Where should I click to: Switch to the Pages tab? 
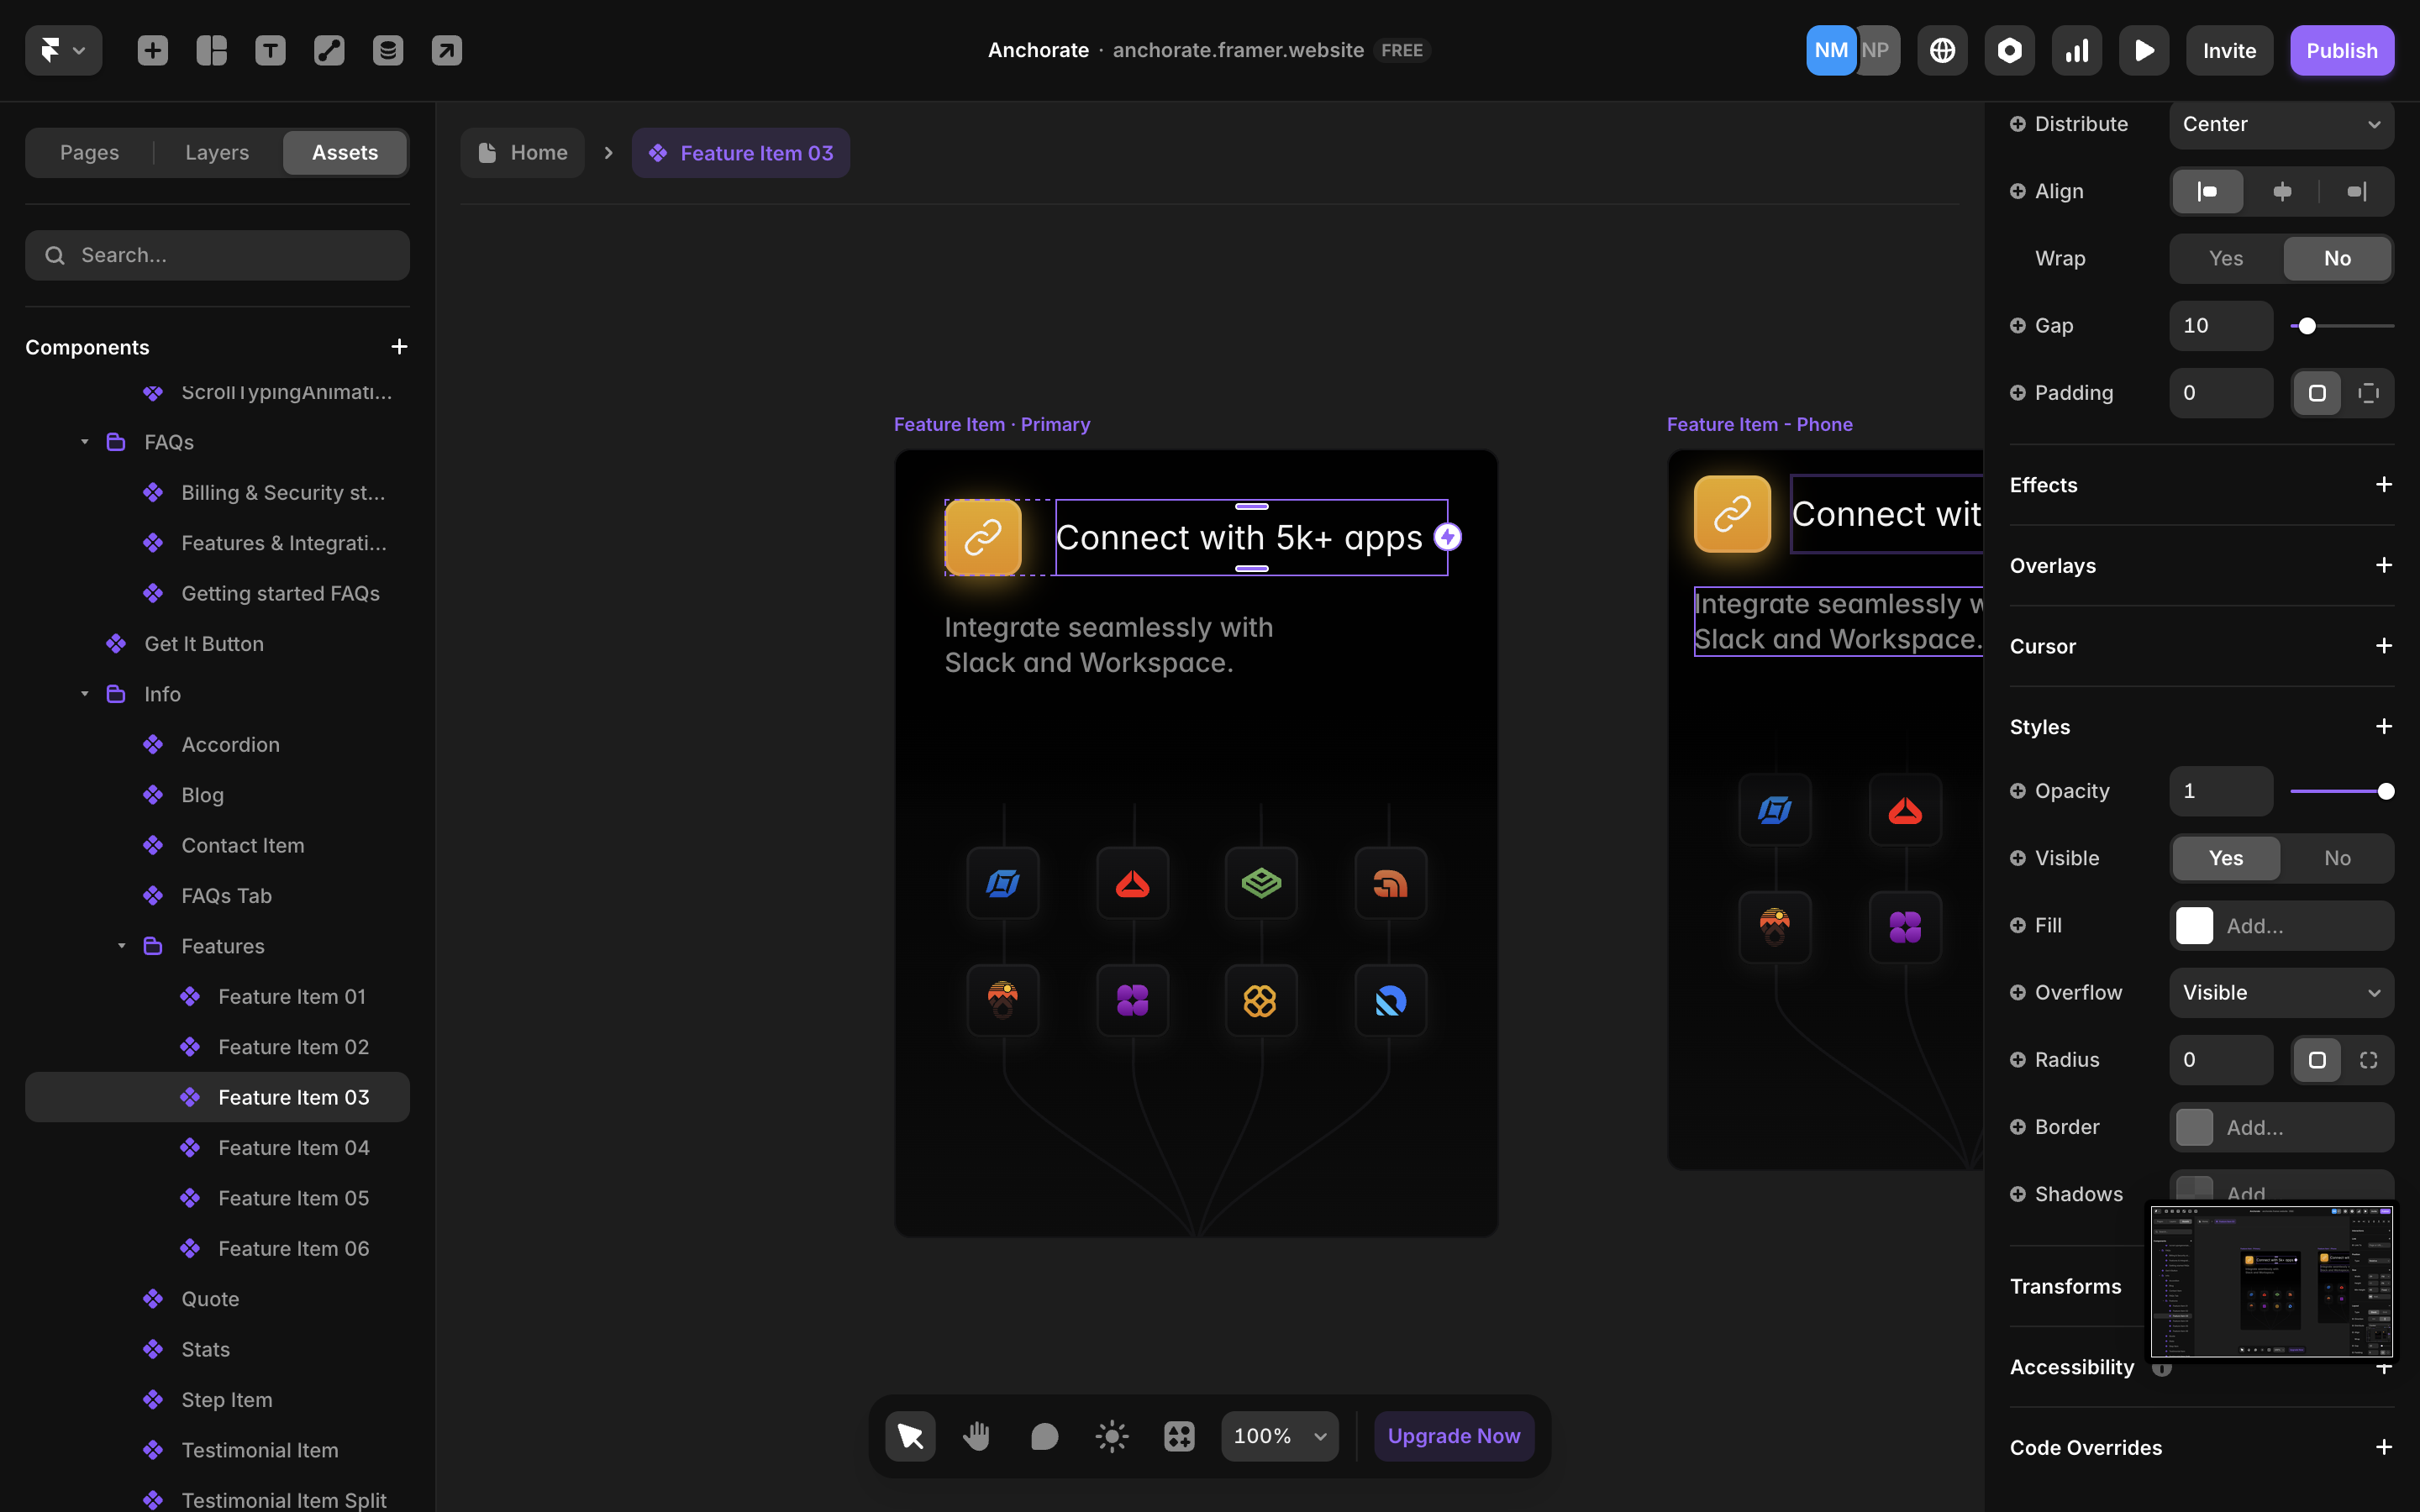click(x=89, y=153)
